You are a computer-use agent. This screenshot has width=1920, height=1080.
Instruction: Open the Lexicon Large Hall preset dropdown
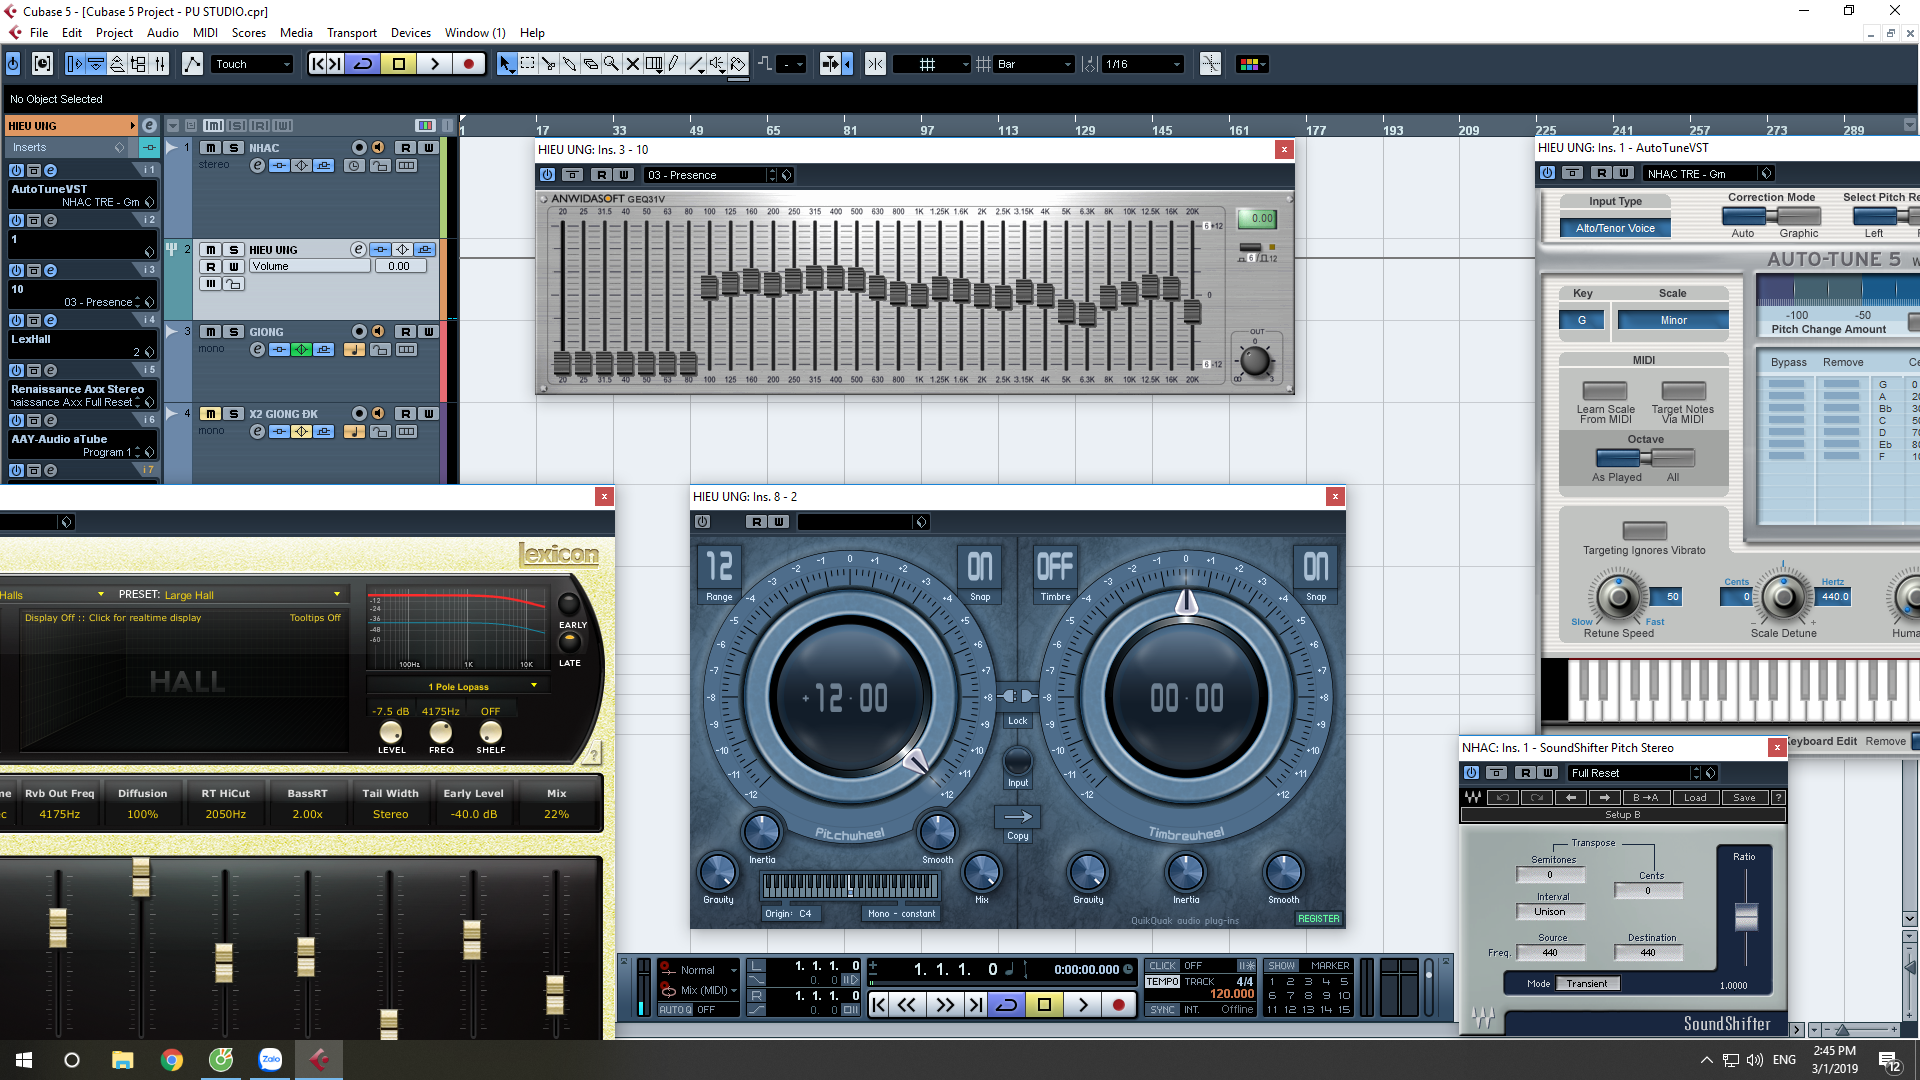[252, 595]
